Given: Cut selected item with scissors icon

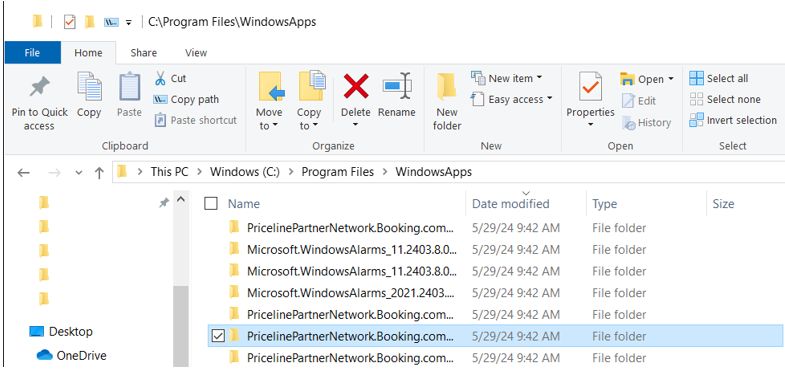Looking at the screenshot, I should coord(170,78).
